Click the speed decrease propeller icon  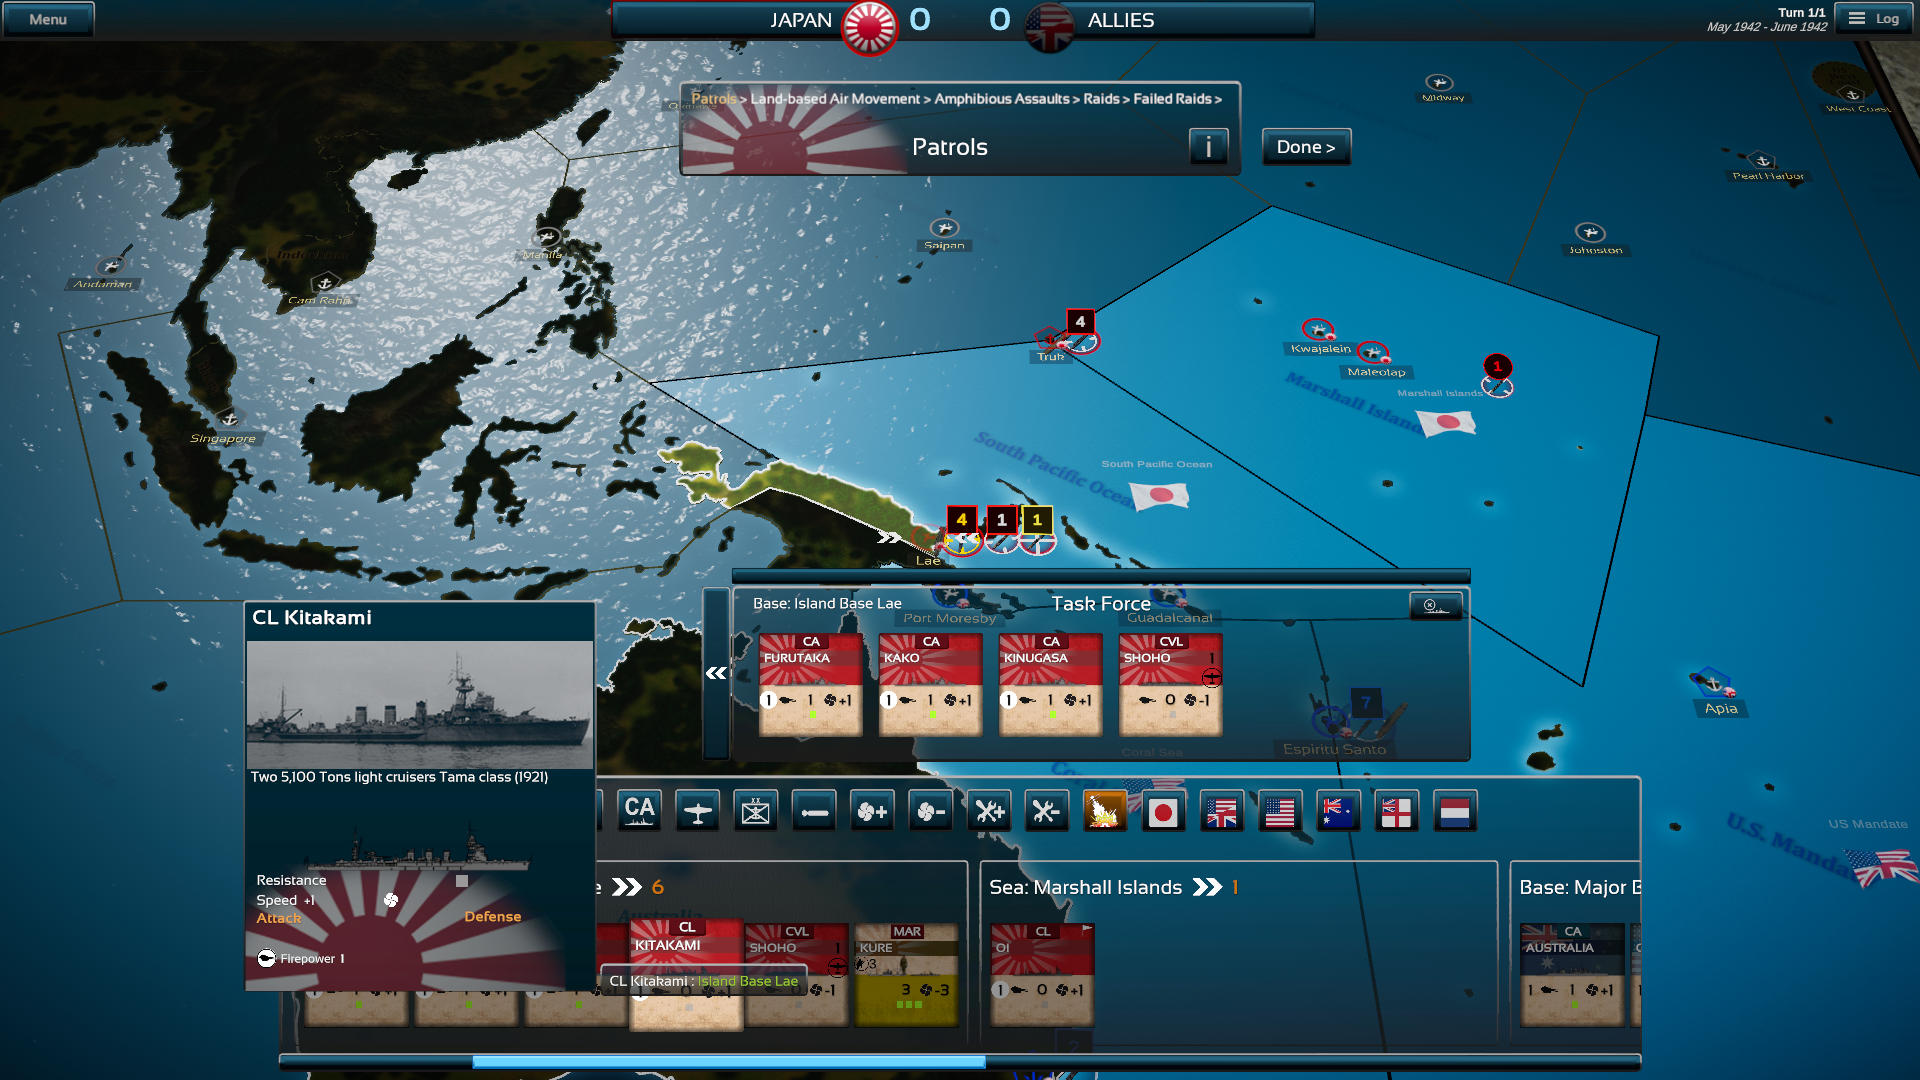[930, 811]
